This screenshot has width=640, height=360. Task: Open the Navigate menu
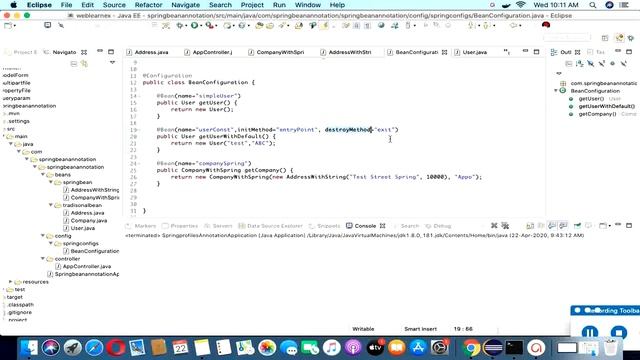[185, 5]
